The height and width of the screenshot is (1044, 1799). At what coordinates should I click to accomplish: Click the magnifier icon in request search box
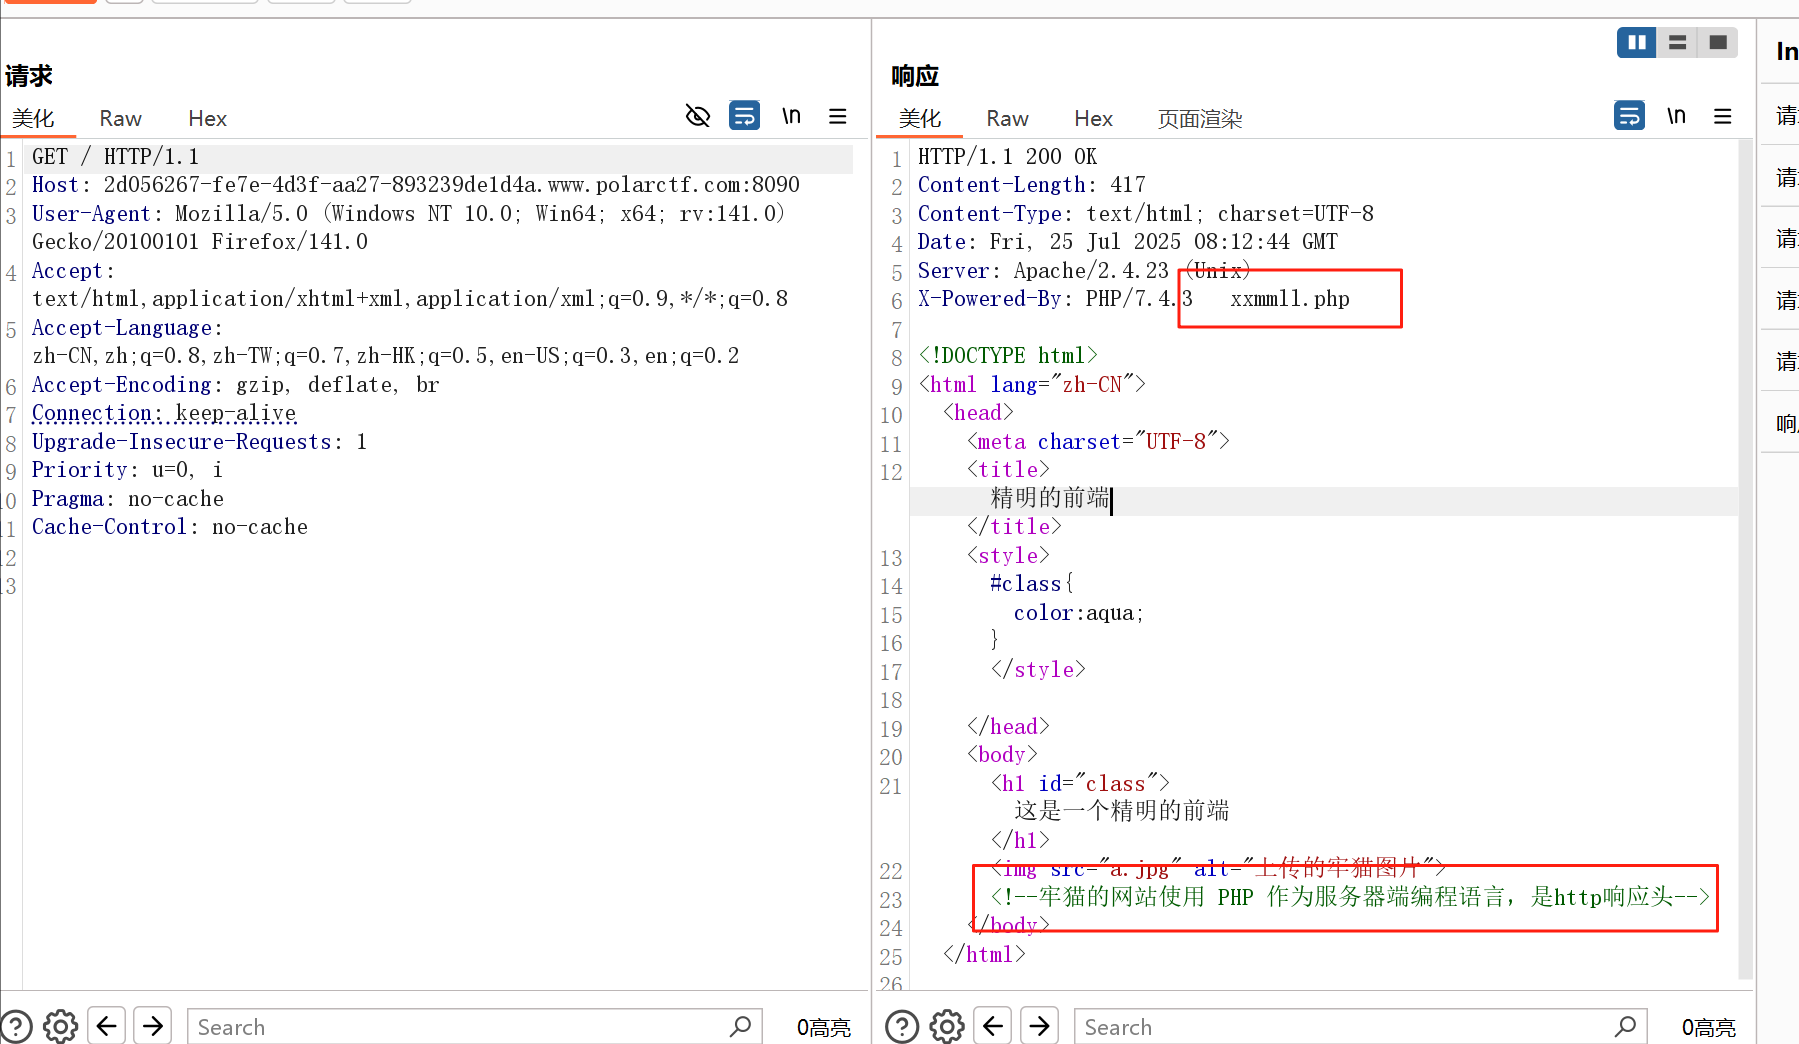pyautogui.click(x=741, y=1026)
